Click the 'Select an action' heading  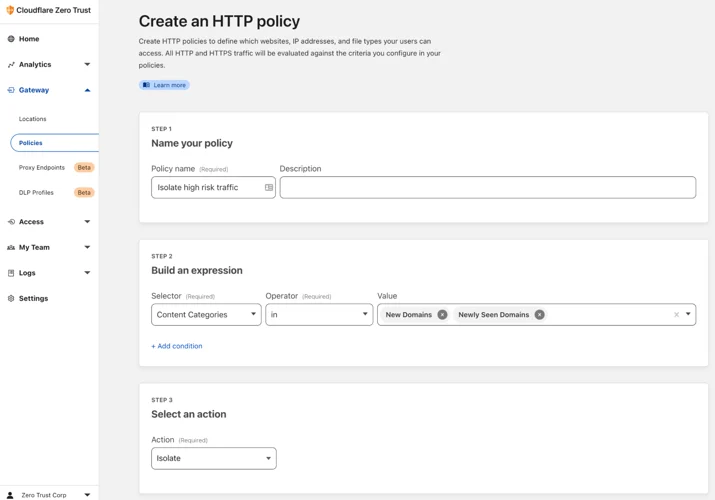189,414
